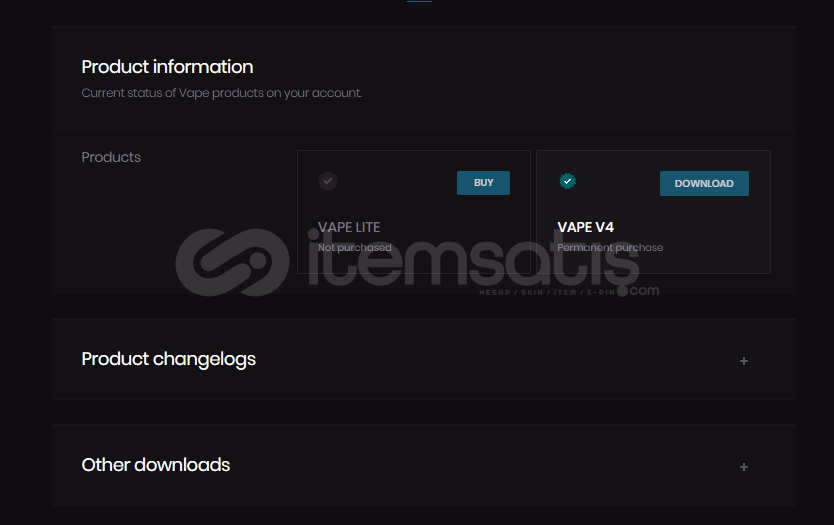Viewport: 834px width, 525px height.
Task: Click the Product changelogs heading
Action: point(169,359)
